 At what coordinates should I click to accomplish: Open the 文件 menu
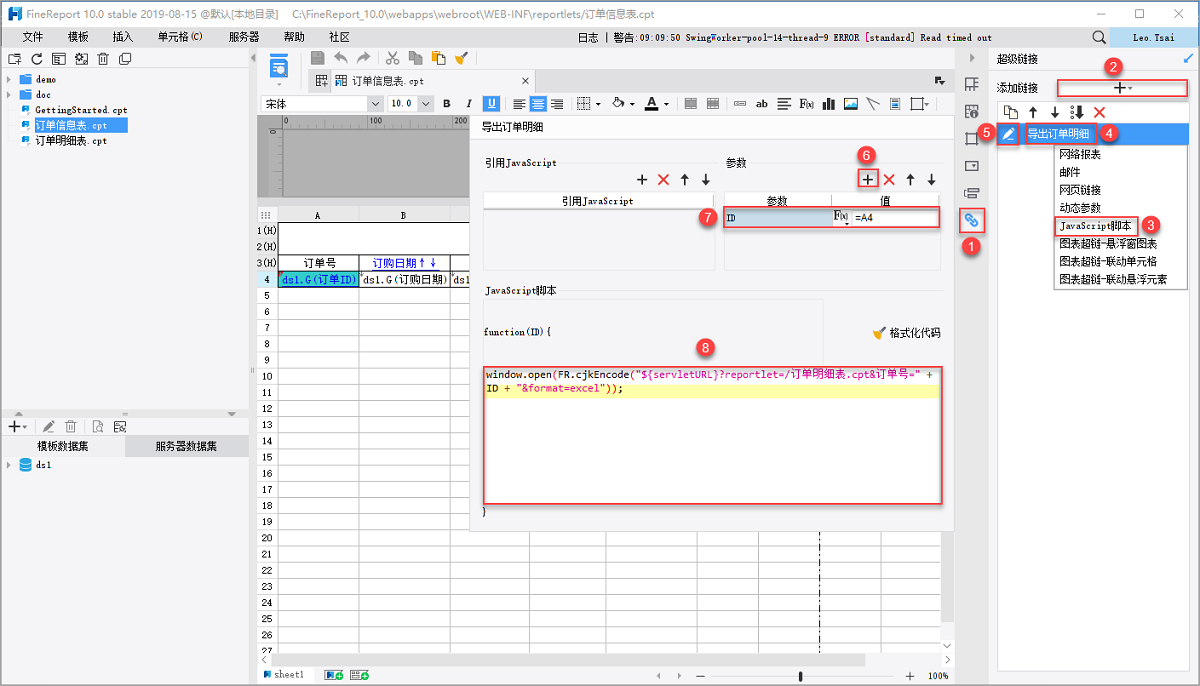click(x=33, y=37)
